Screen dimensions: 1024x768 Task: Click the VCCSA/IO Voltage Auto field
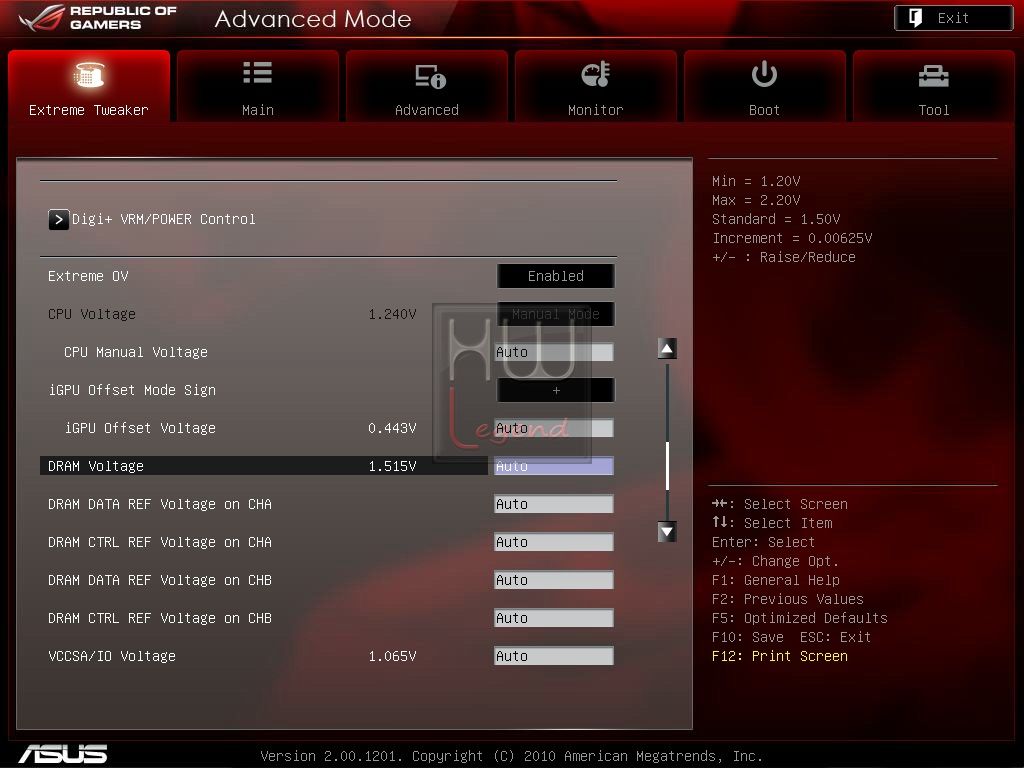tap(554, 656)
